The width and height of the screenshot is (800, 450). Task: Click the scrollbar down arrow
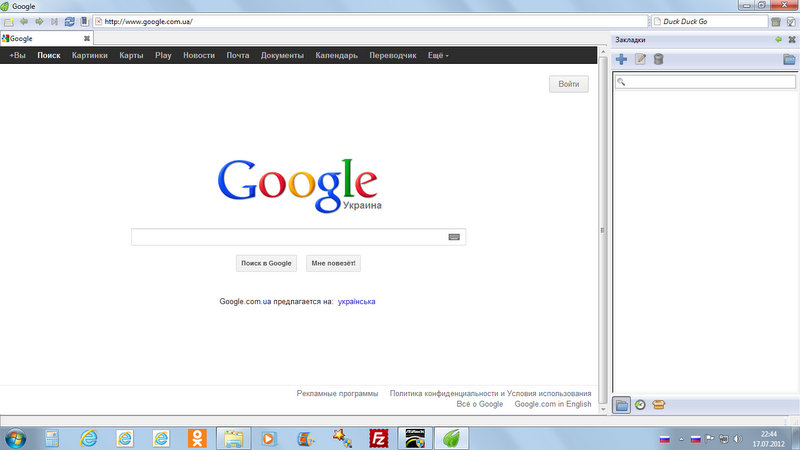click(603, 409)
